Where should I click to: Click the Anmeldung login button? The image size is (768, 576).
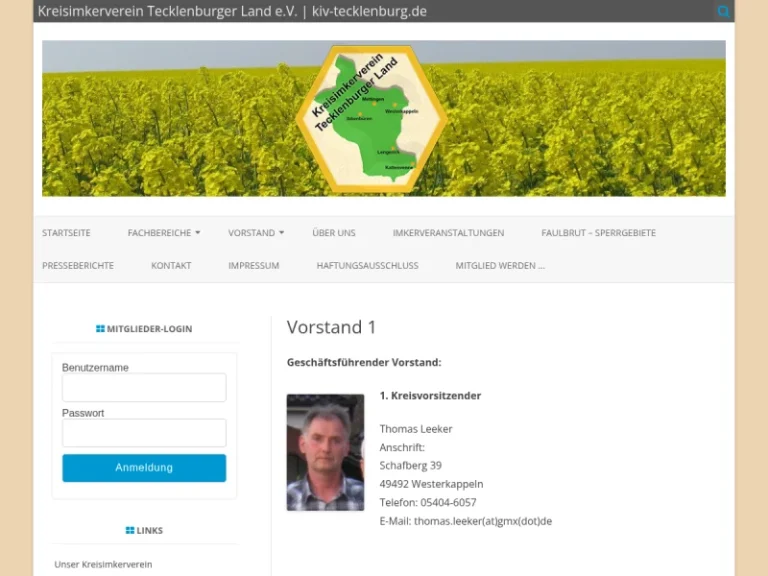click(x=144, y=468)
